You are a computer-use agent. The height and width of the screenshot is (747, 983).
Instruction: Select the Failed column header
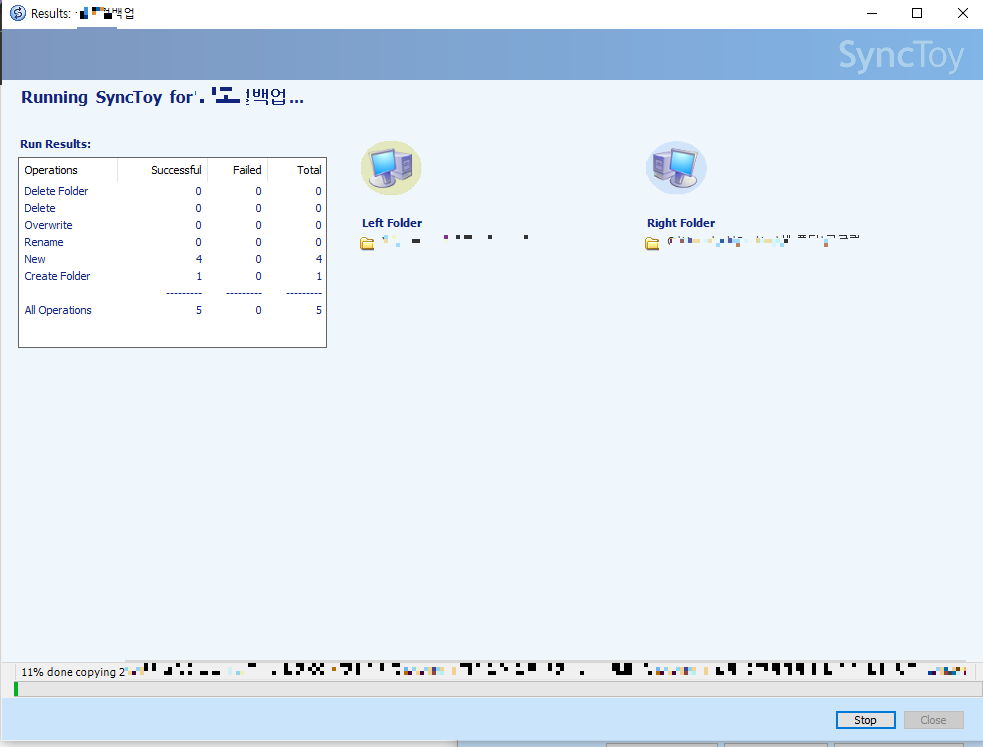point(247,170)
